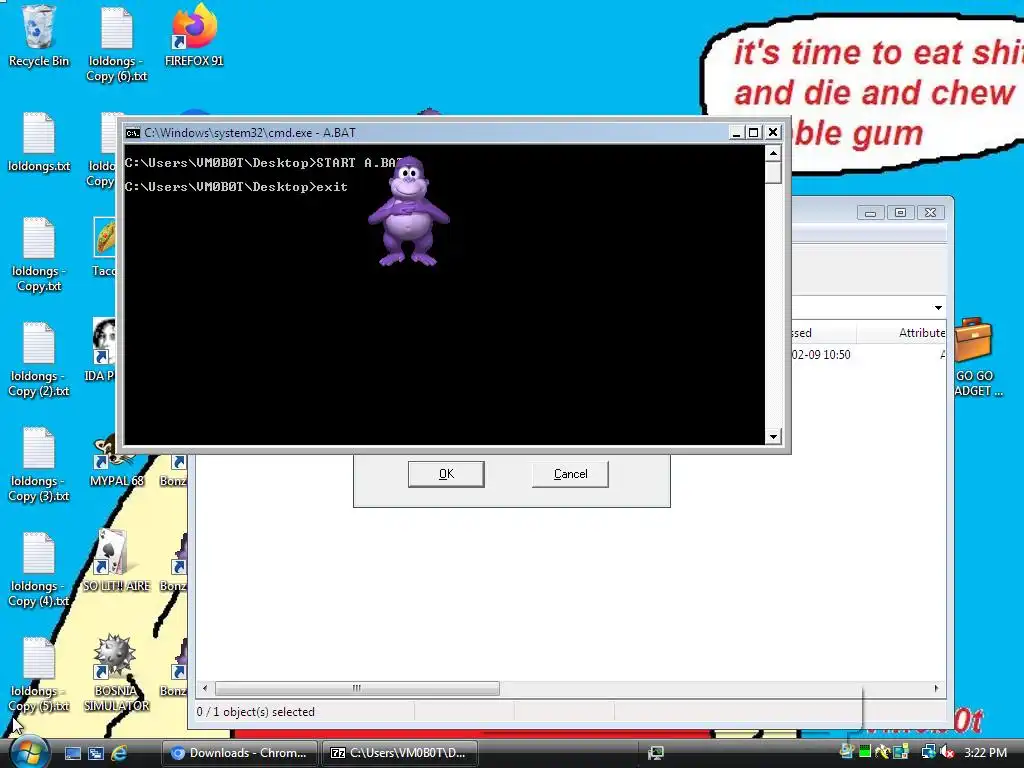The image size is (1024, 768).
Task: Launch Internet Explorer from quick launch
Action: 120,753
